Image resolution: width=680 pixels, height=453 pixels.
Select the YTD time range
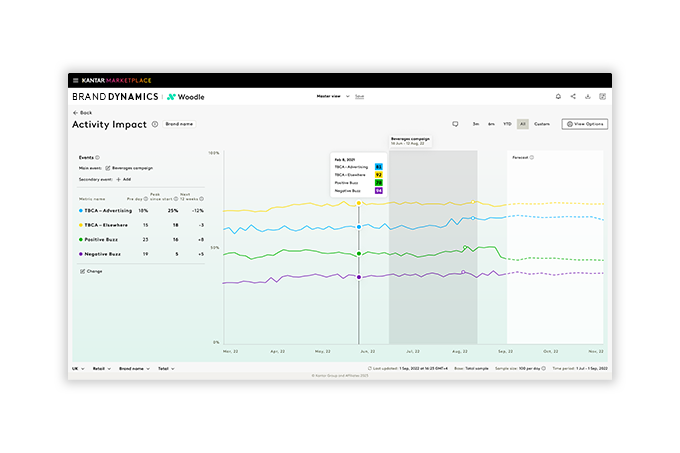pyautogui.click(x=506, y=124)
